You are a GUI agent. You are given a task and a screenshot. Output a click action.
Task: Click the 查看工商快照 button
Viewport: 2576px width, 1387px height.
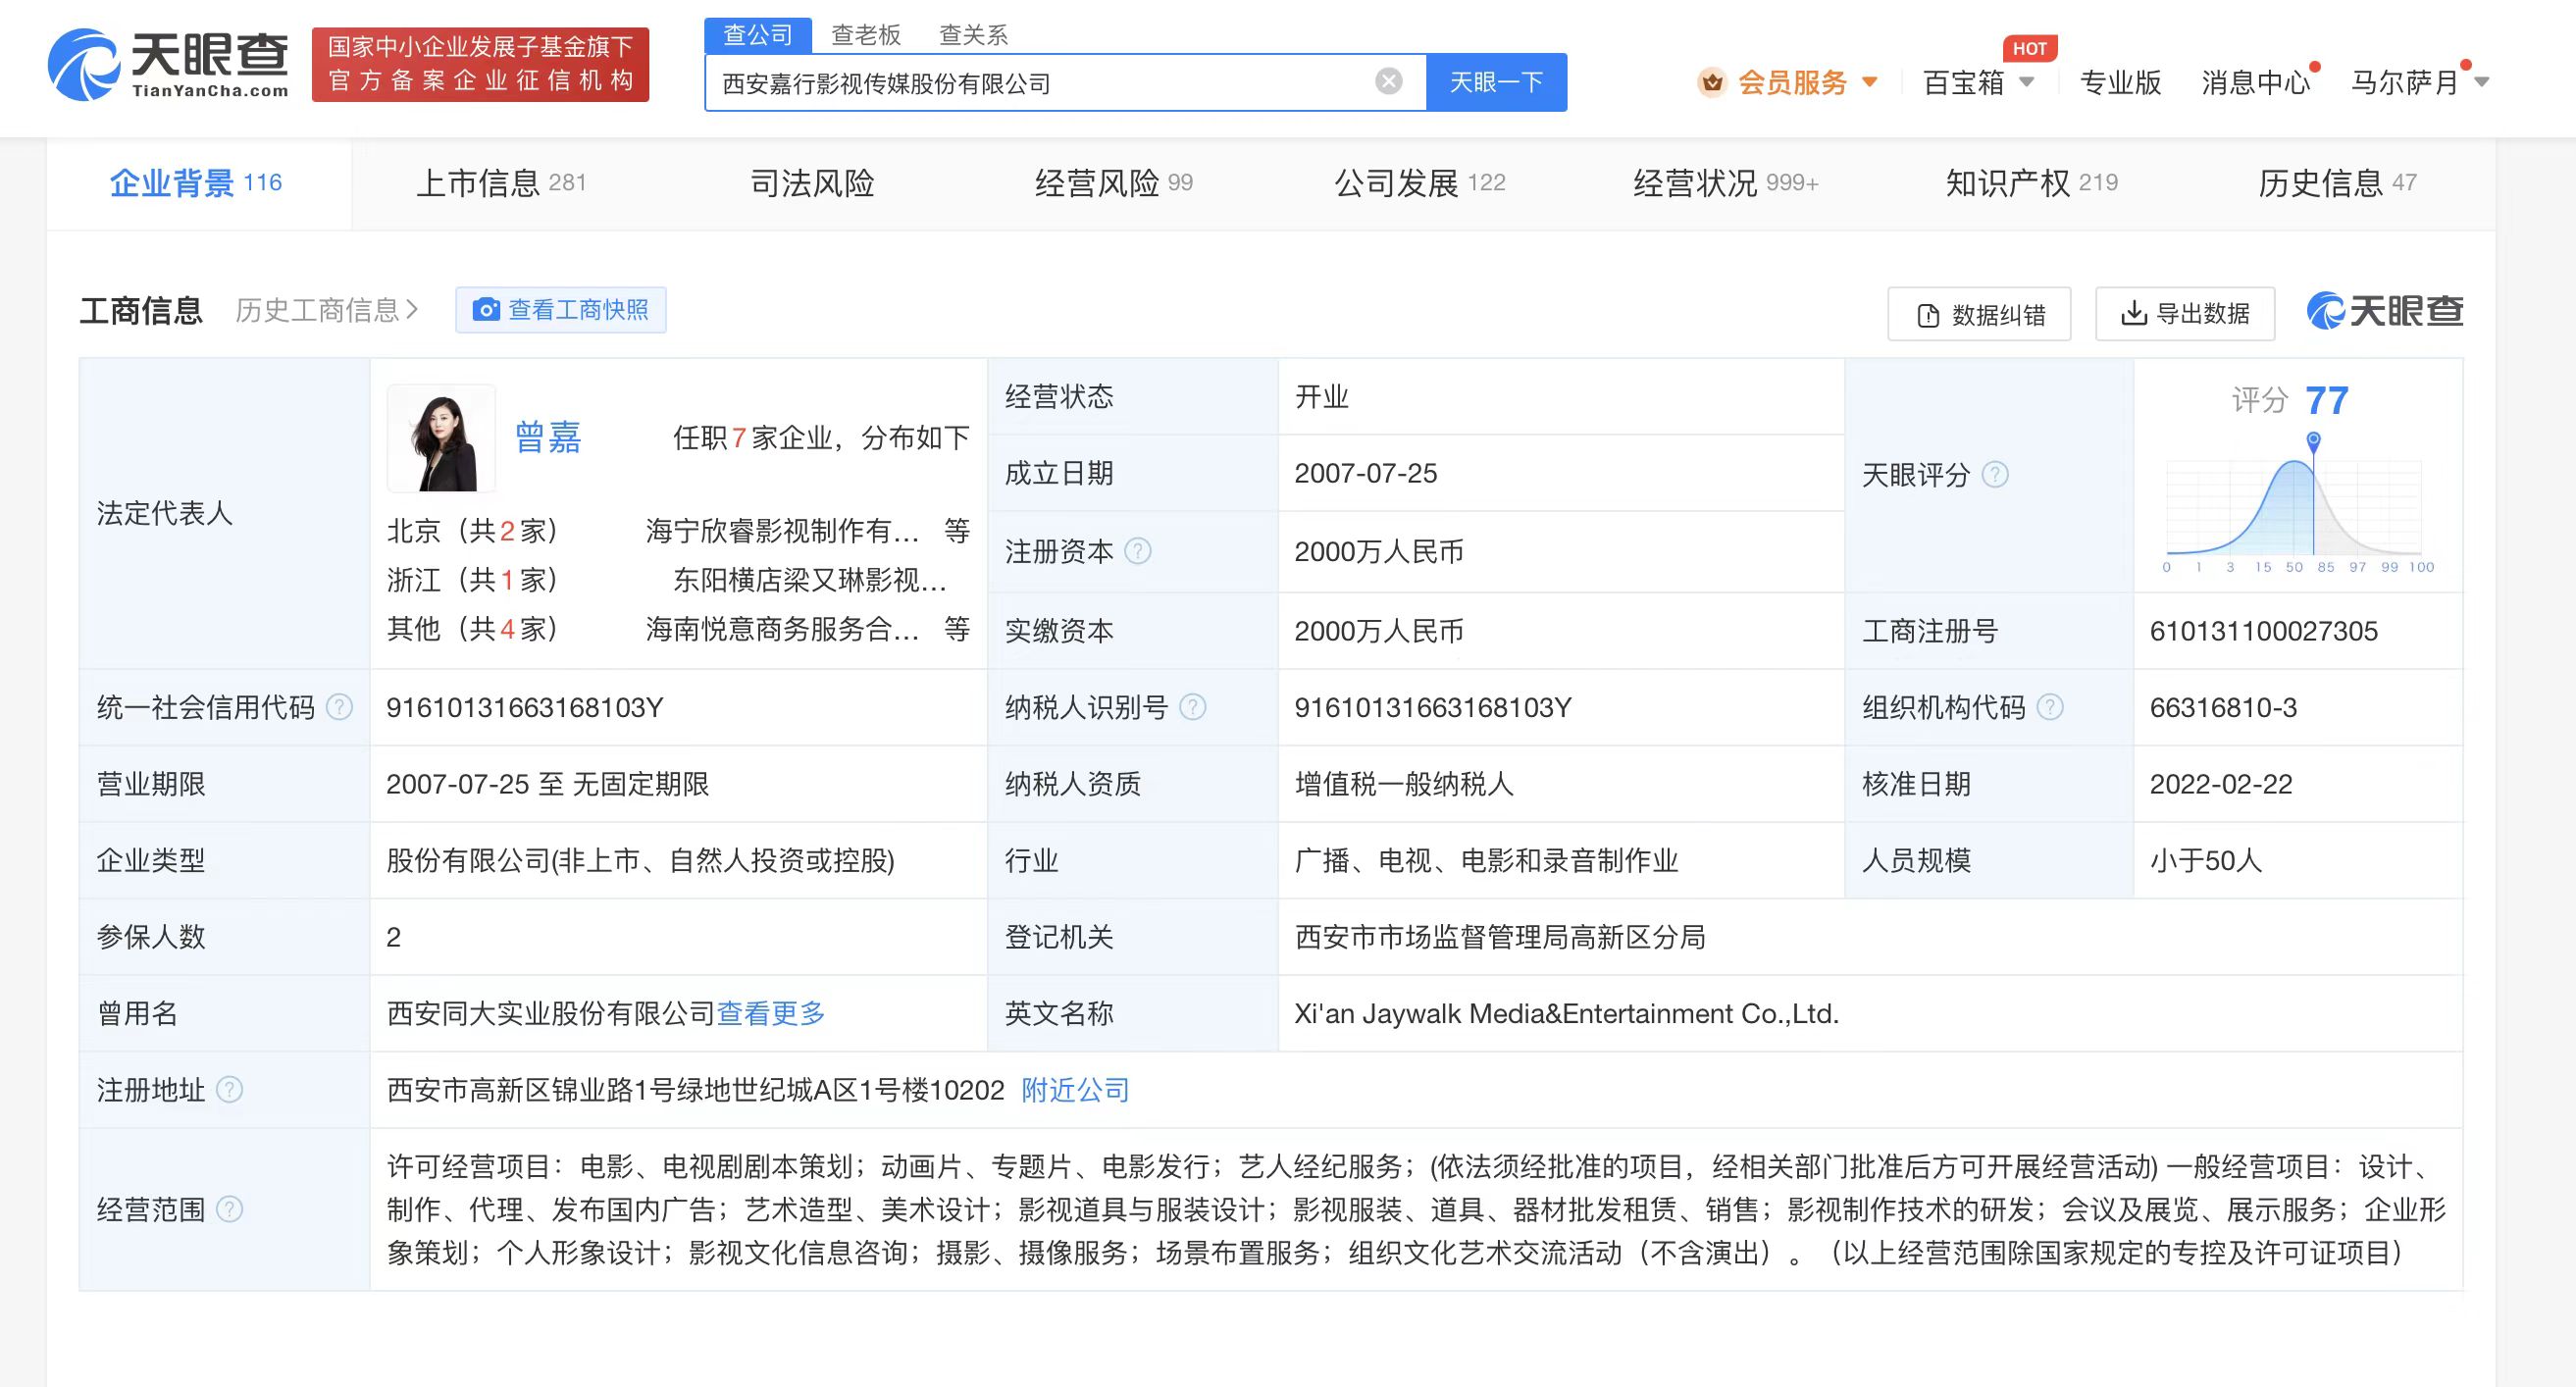561,310
